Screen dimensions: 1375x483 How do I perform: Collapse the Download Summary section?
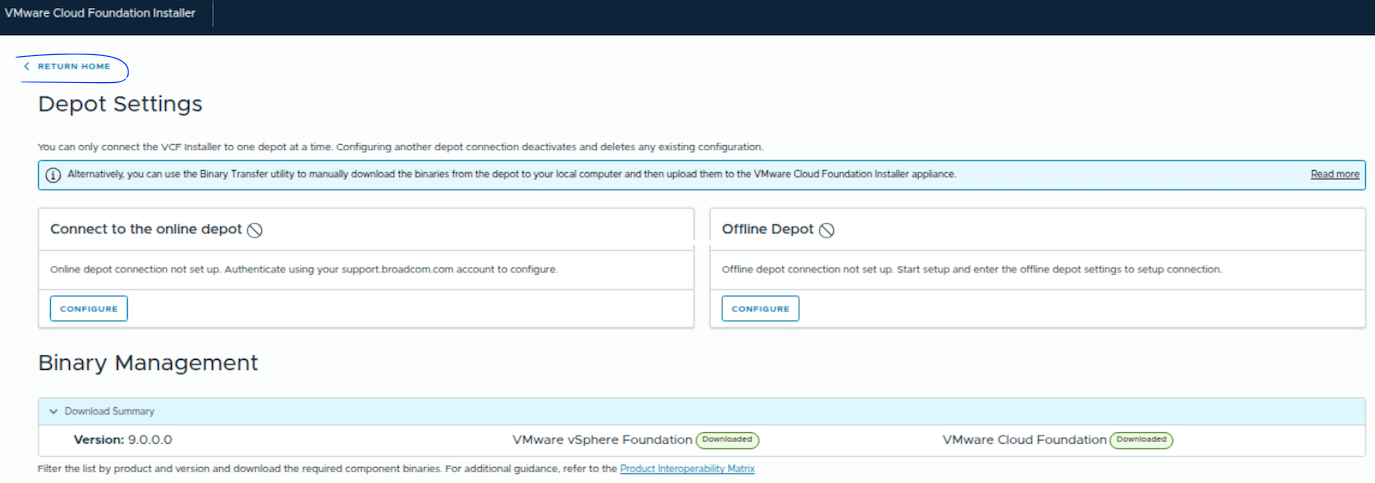click(x=53, y=411)
